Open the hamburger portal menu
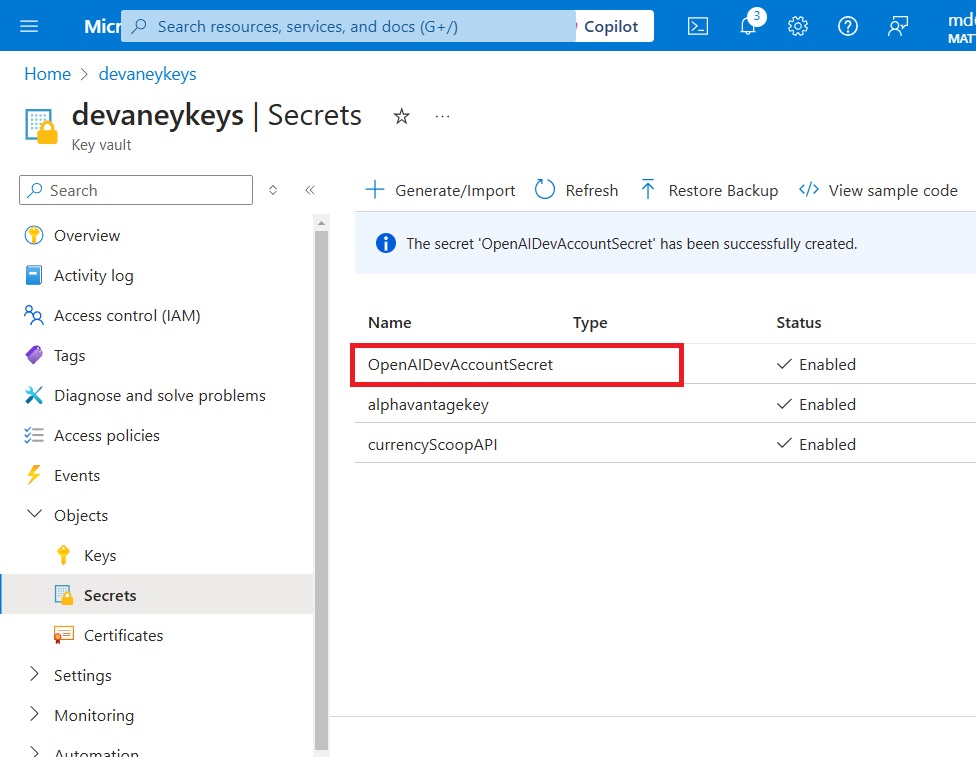Image resolution: width=976 pixels, height=757 pixels. [29, 26]
